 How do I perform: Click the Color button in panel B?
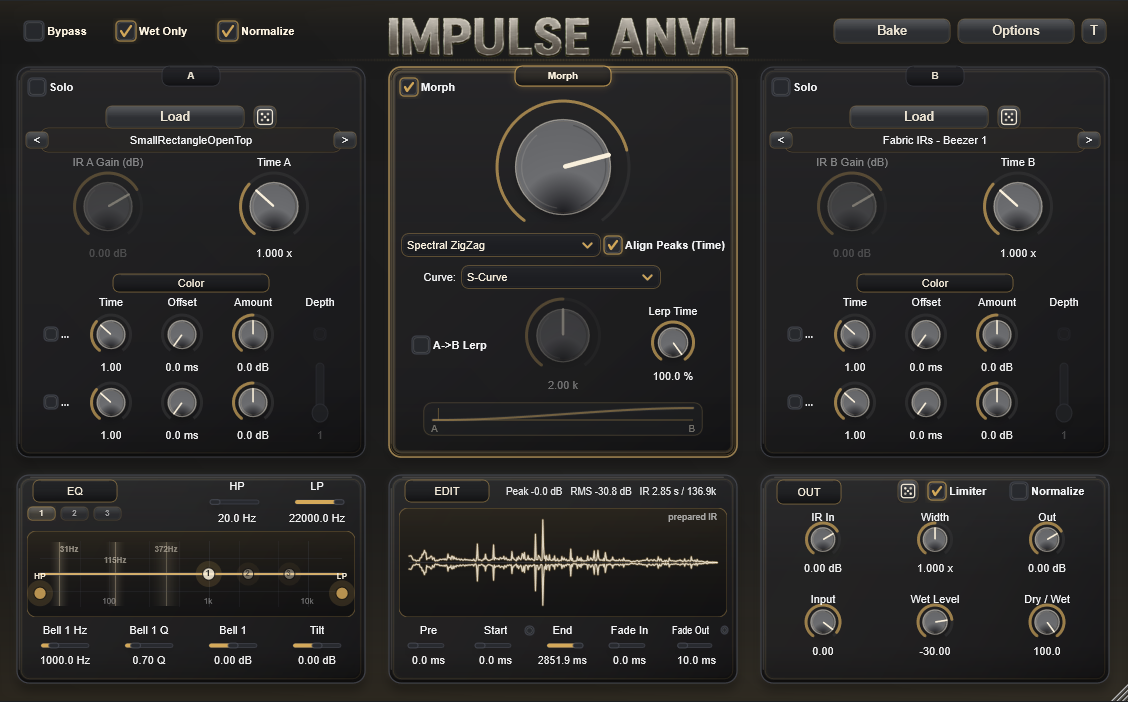[x=934, y=283]
